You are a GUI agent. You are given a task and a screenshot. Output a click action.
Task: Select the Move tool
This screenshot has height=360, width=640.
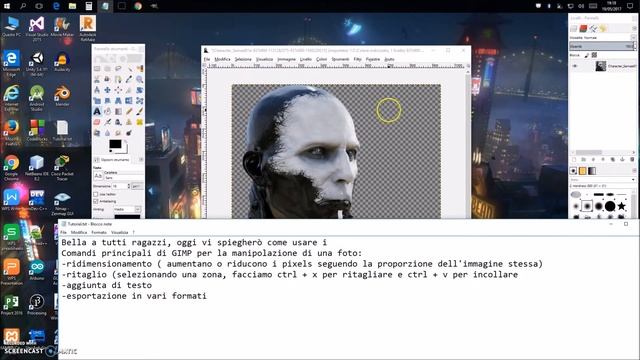107,90
